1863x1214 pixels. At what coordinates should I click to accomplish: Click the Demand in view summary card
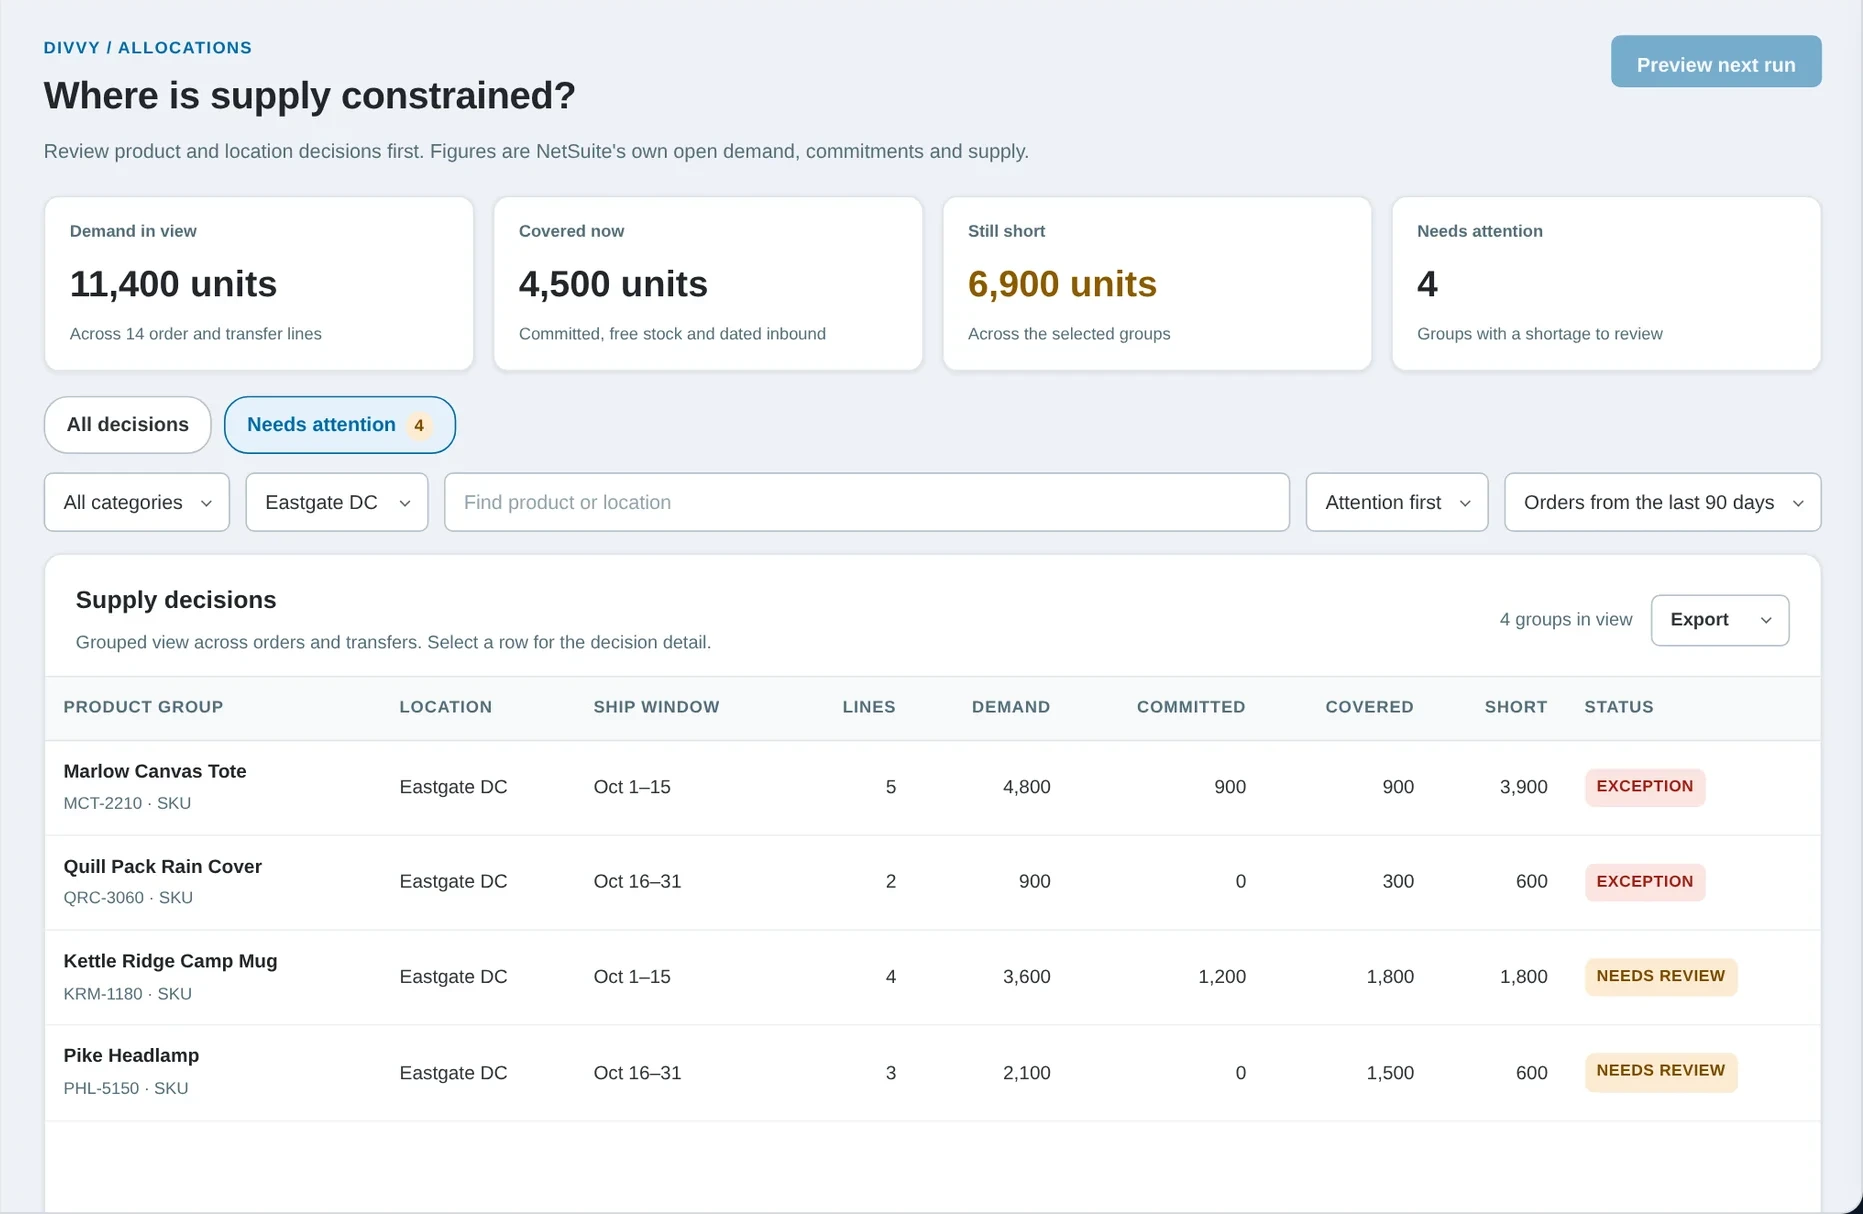point(259,283)
